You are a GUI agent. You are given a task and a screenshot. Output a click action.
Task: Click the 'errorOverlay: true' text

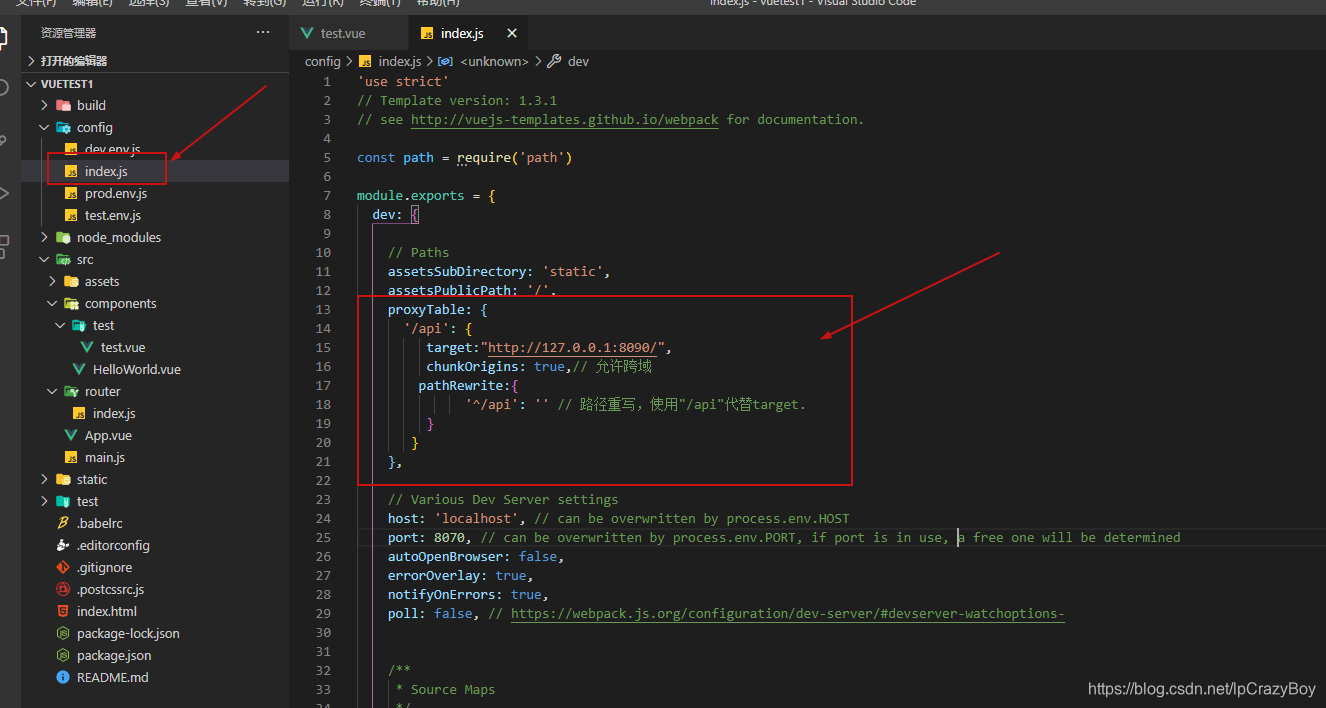point(457,575)
